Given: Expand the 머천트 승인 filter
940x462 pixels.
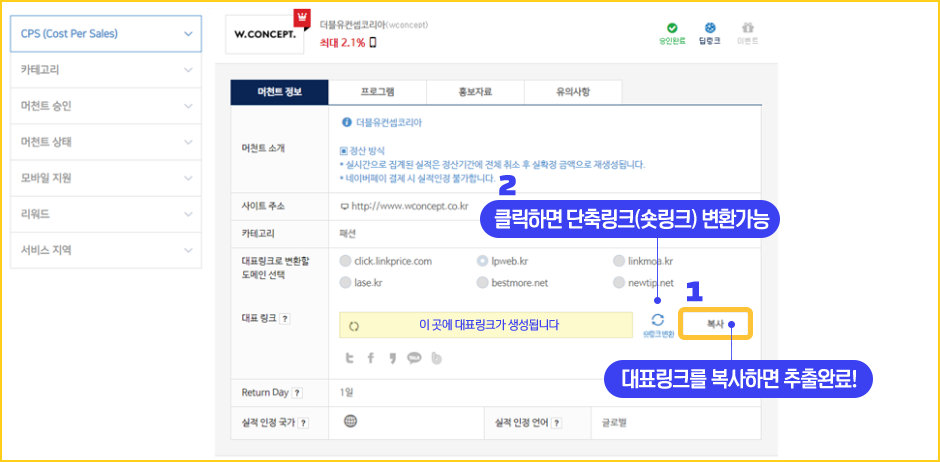Looking at the screenshot, I should [x=106, y=106].
